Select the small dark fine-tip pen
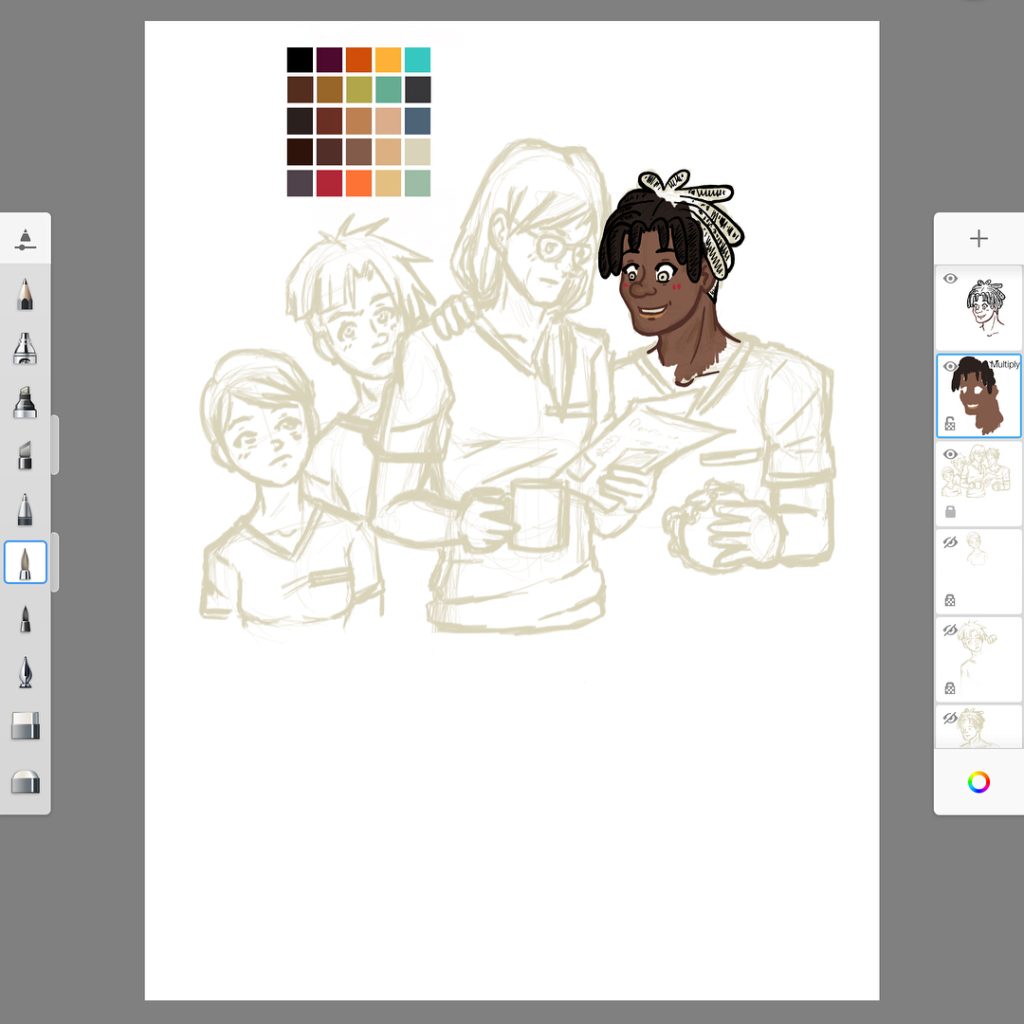The height and width of the screenshot is (1024, 1024). 25,619
